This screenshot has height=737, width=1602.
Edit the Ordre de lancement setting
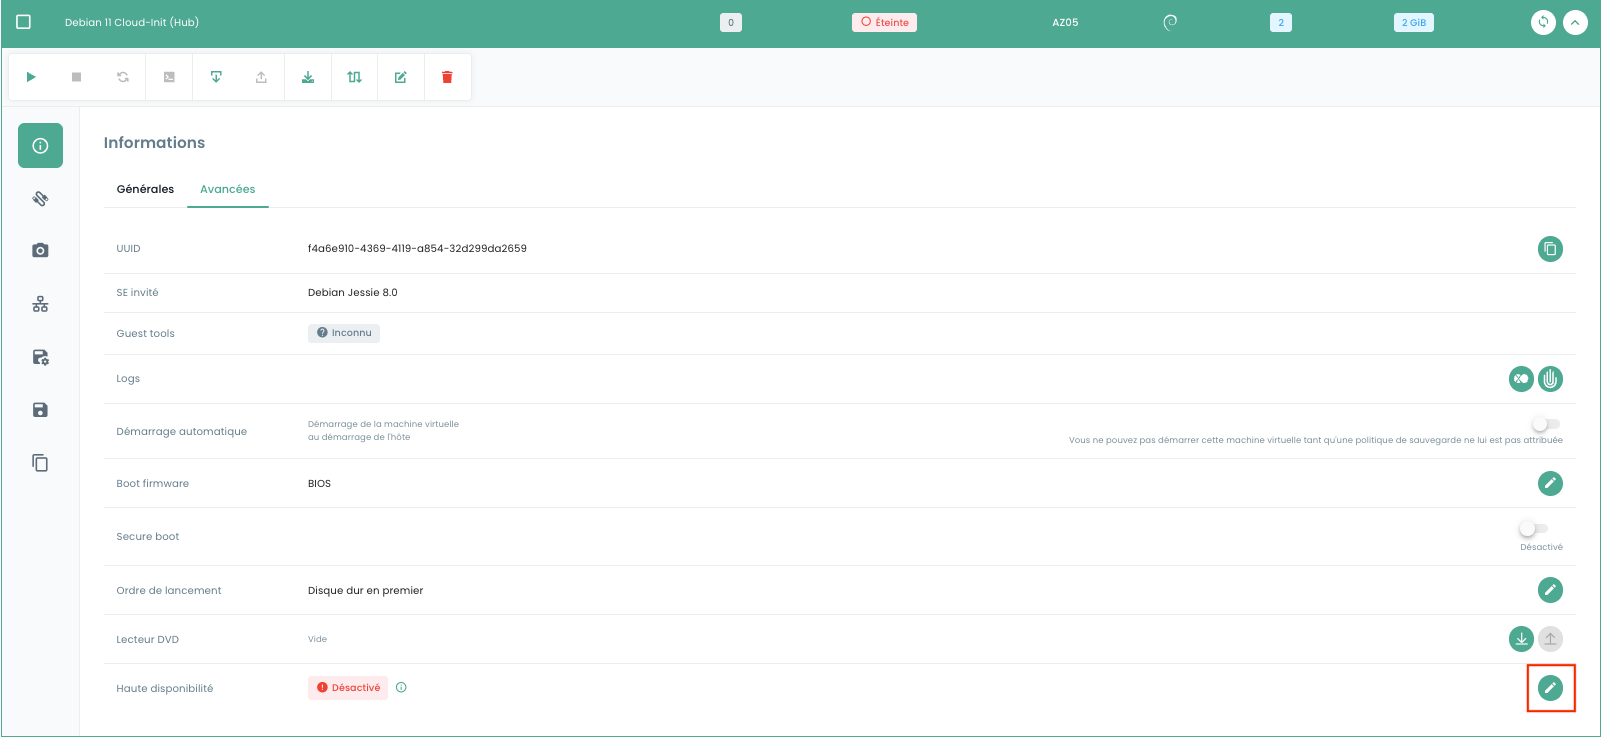click(1549, 590)
